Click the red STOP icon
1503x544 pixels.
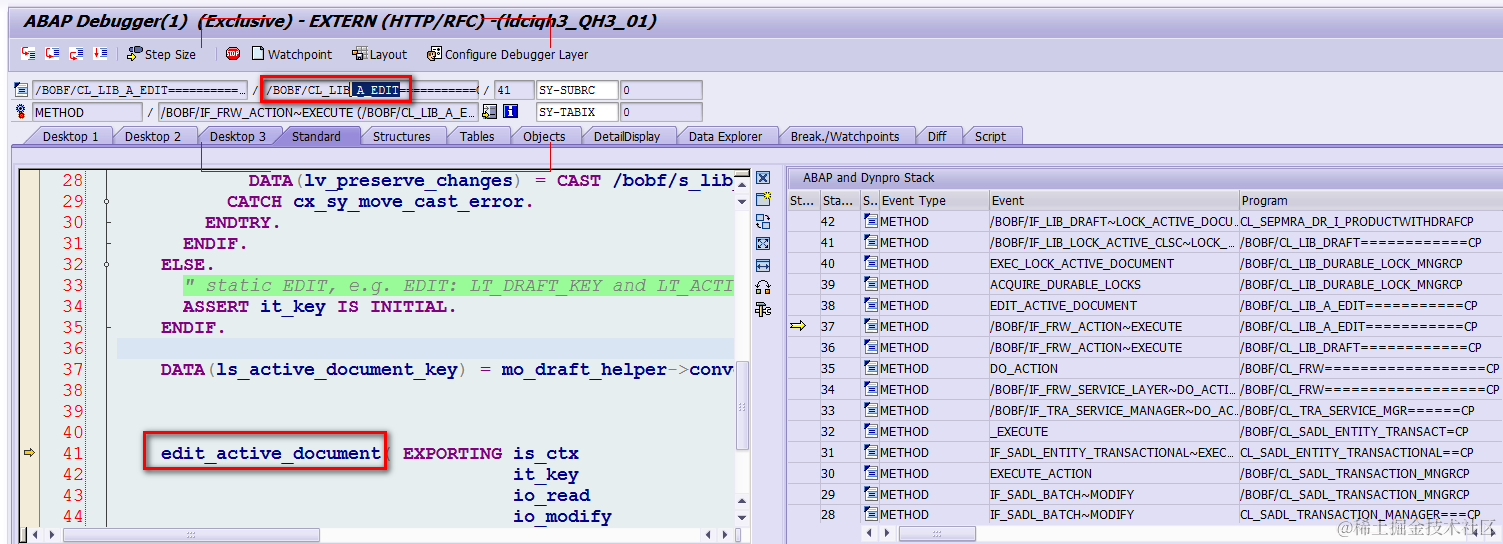pos(233,54)
